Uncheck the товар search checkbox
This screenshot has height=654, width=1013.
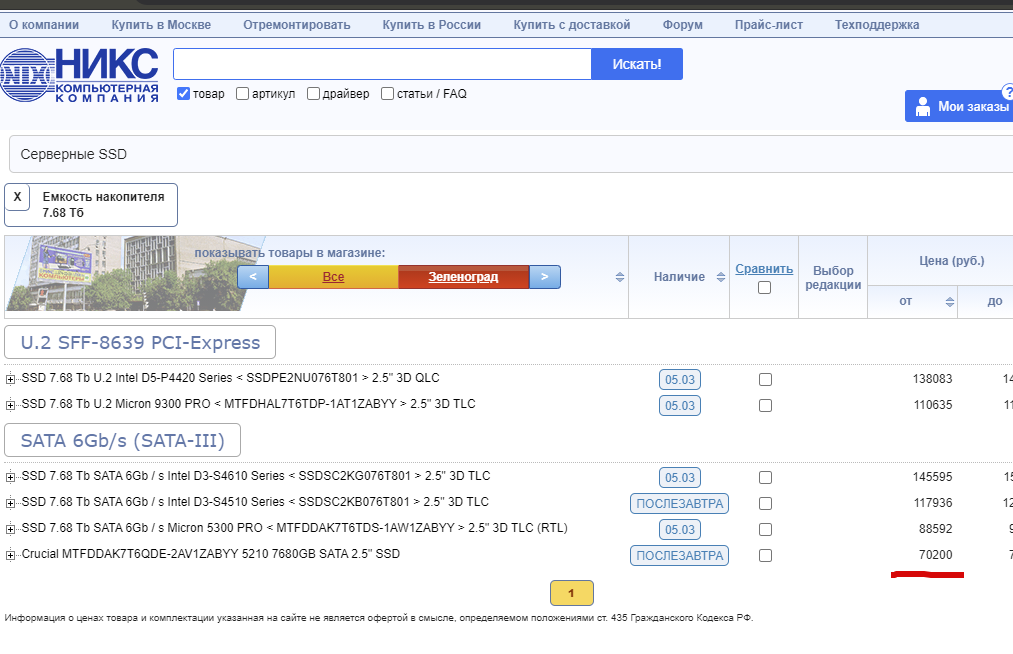[x=183, y=94]
